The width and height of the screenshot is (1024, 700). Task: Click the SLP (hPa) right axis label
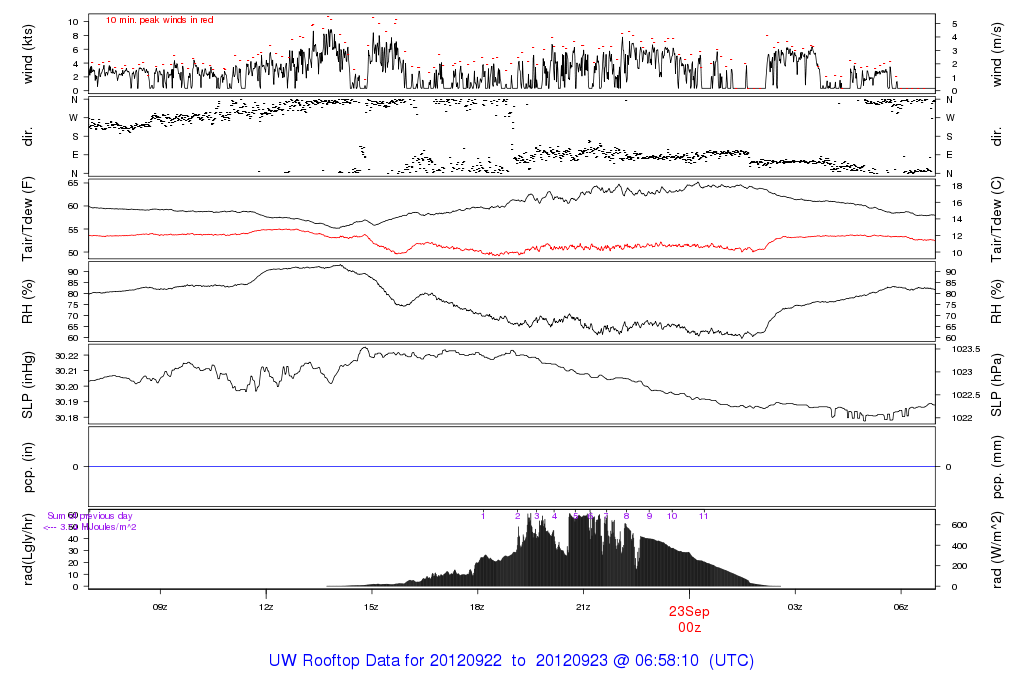(x=997, y=384)
